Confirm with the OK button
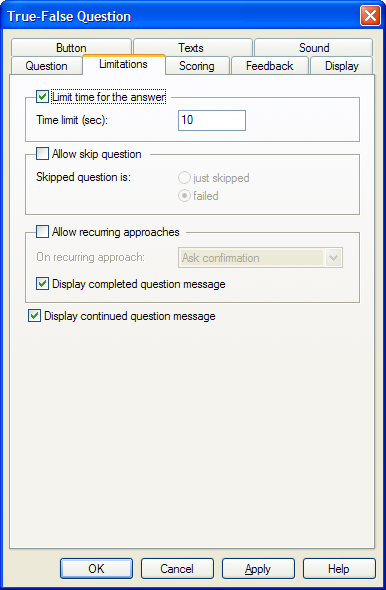Viewport: 386px width, 590px height. [96, 569]
